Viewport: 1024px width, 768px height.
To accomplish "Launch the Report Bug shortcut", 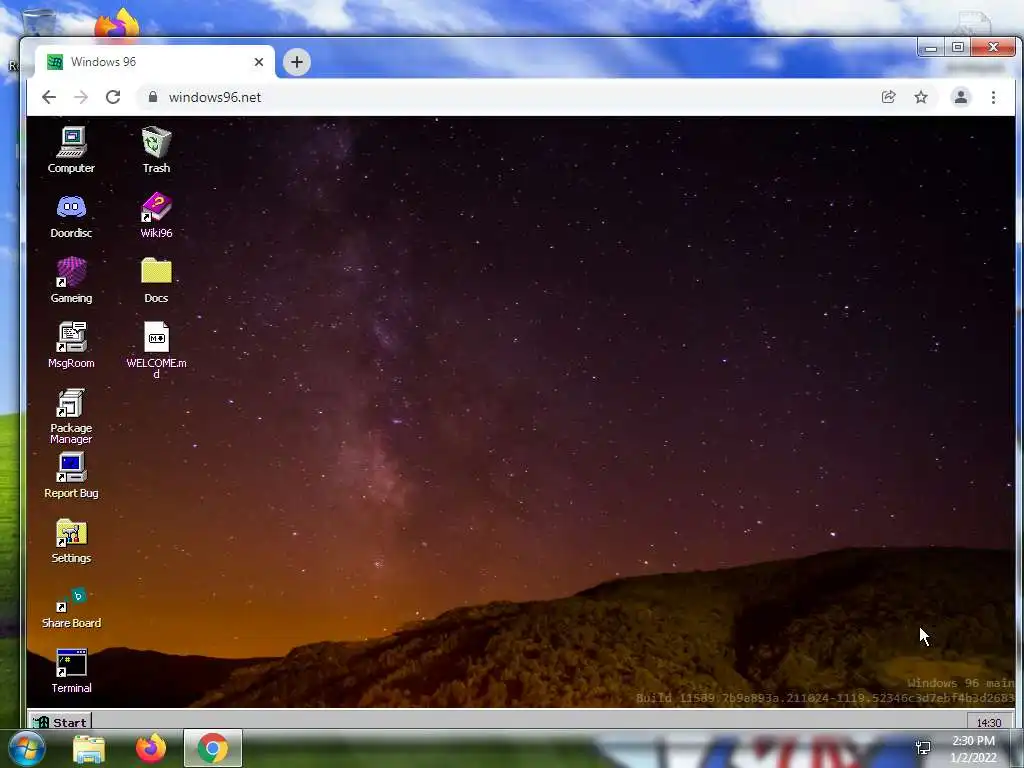I will tap(71, 475).
